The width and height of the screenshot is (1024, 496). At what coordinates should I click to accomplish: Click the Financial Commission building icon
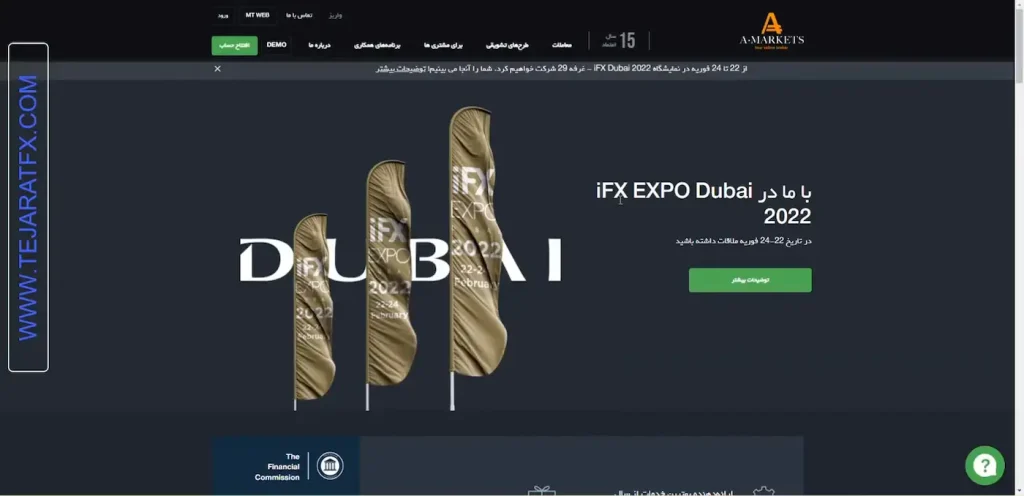(328, 466)
